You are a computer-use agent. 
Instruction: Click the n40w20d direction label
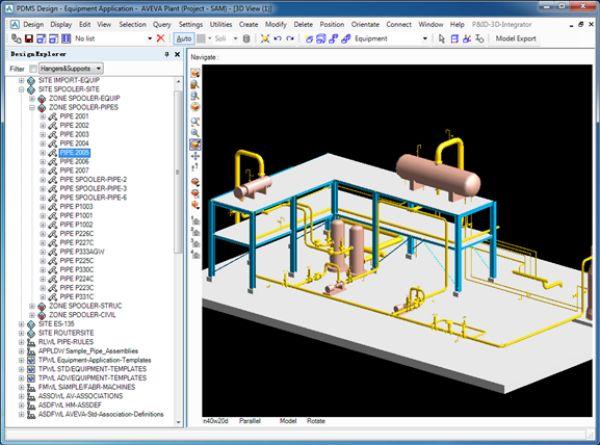[215, 421]
